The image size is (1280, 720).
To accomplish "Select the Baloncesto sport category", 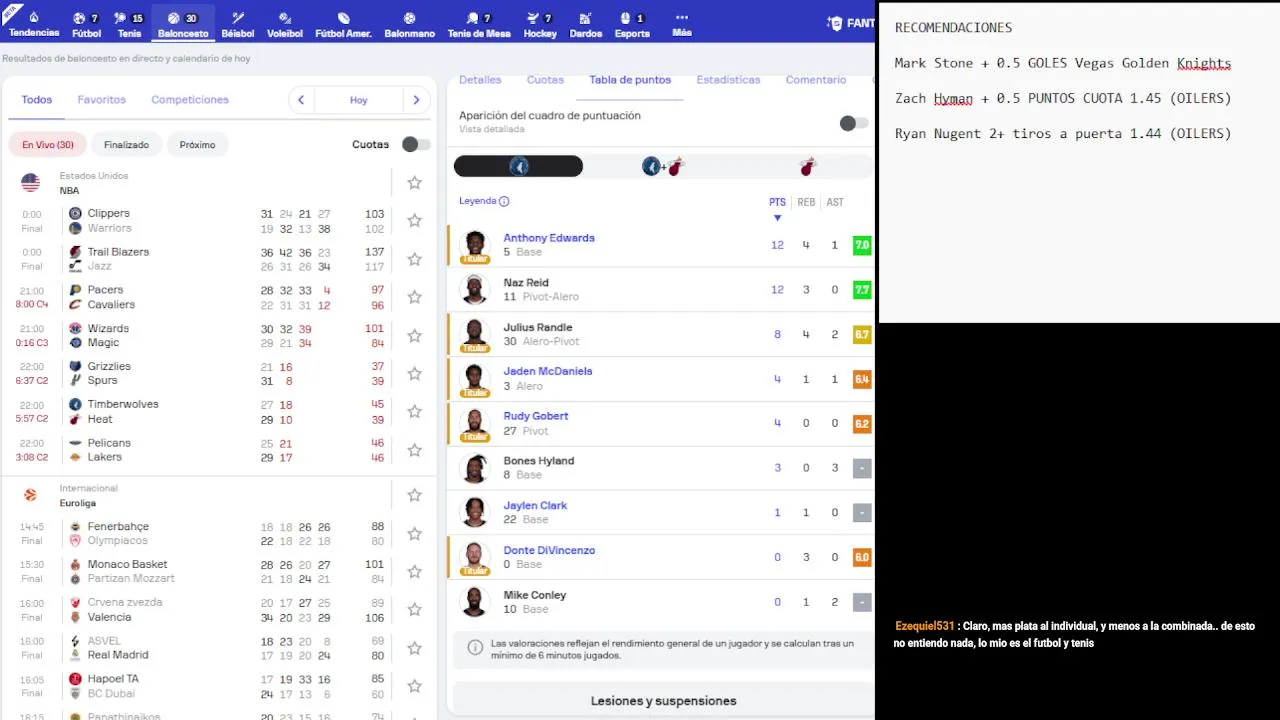I will point(183,25).
